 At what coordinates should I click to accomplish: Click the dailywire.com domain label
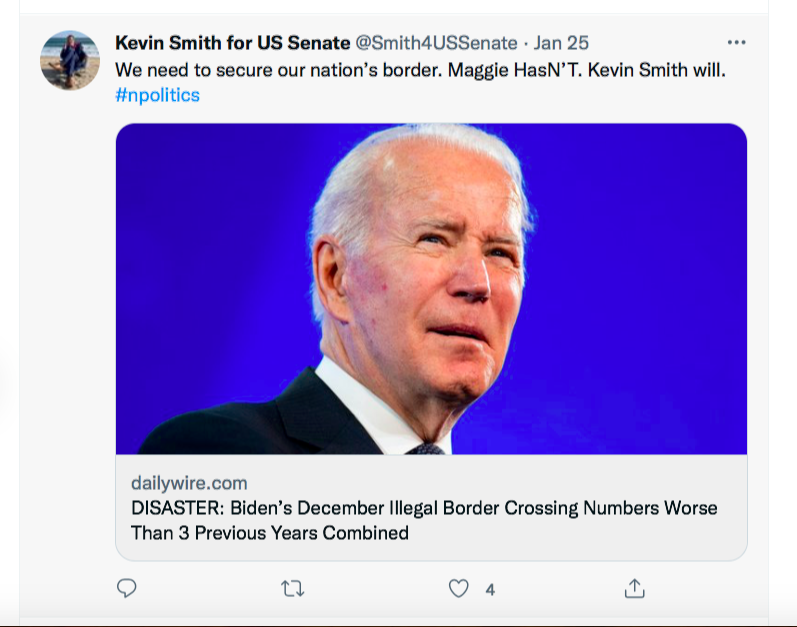189,483
